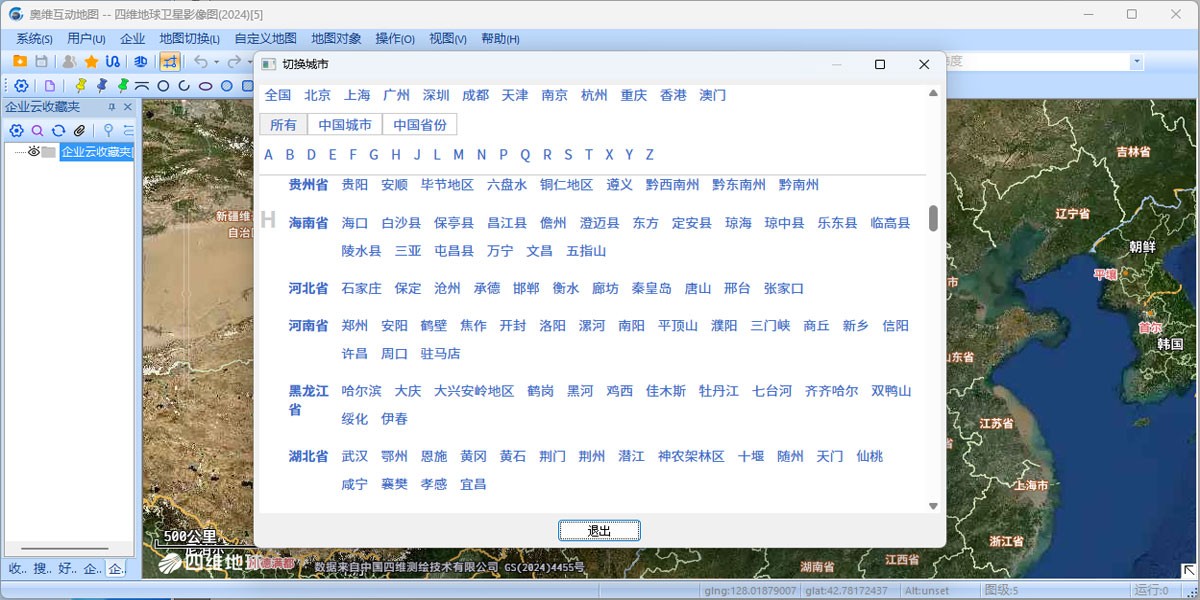Click the refresh sync icon in favorites panel

(58, 131)
